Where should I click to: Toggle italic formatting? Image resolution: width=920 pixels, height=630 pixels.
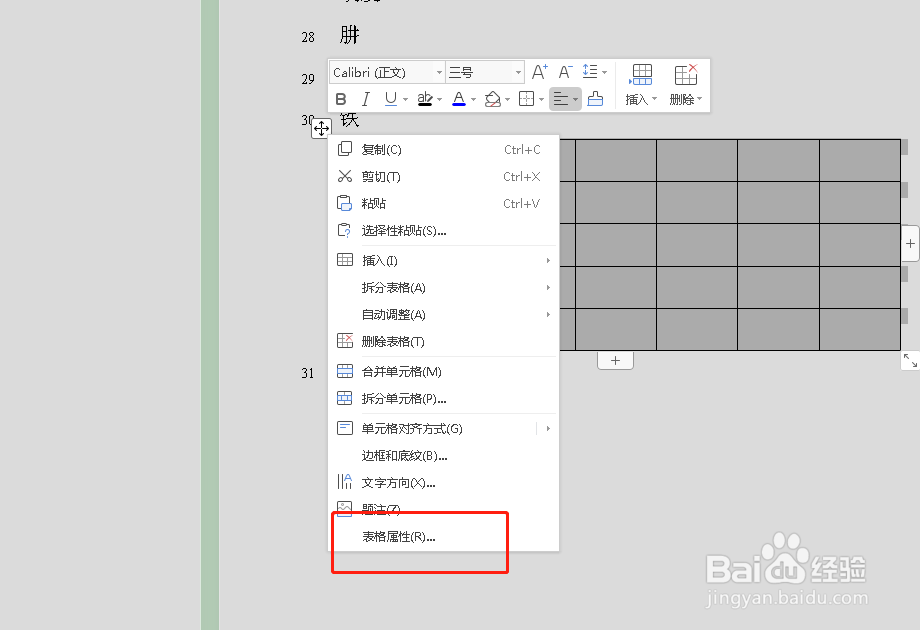(365, 98)
